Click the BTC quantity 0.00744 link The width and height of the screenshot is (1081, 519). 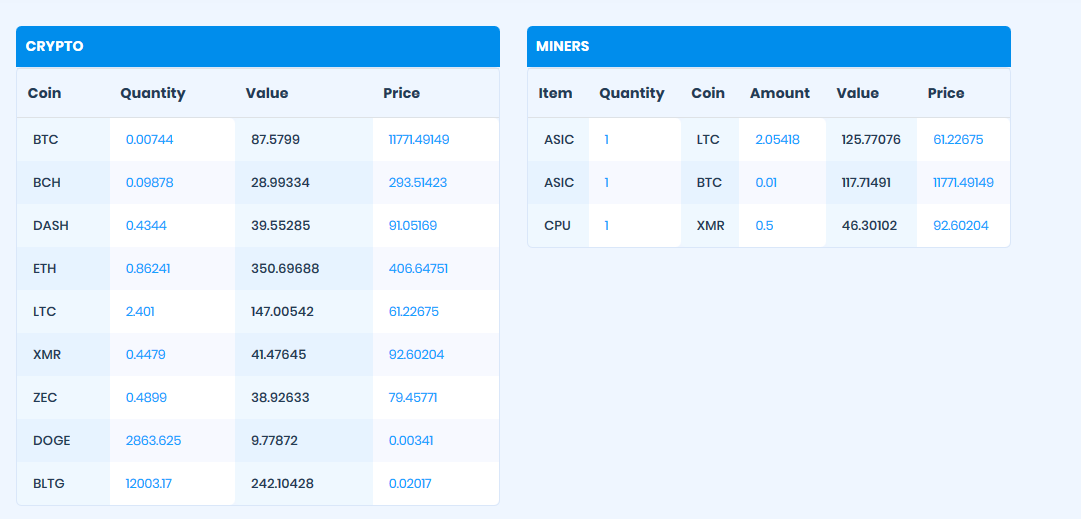[149, 140]
